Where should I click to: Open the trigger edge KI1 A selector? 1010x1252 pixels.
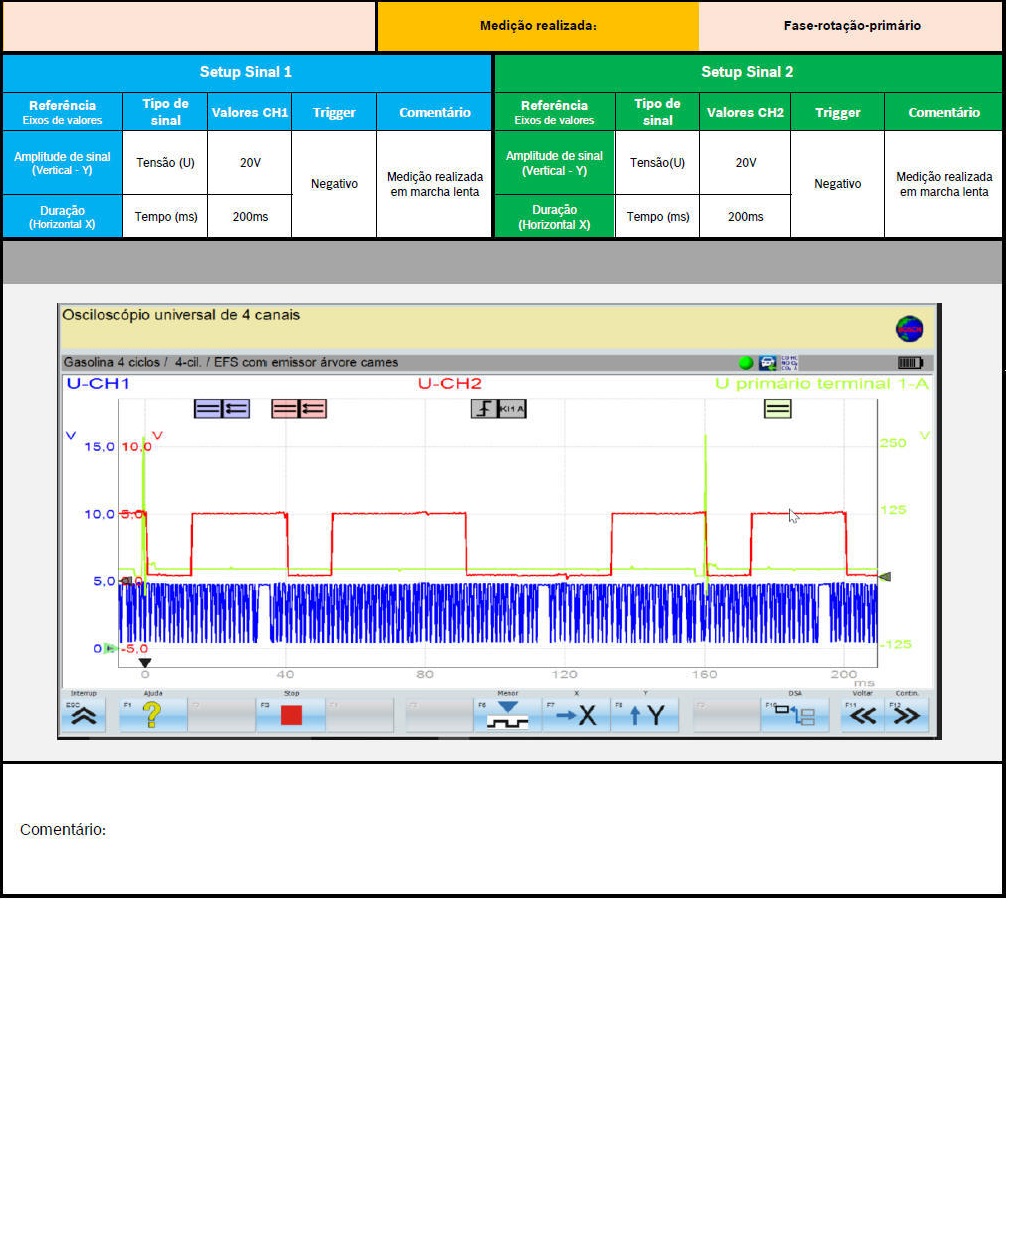pos(498,409)
